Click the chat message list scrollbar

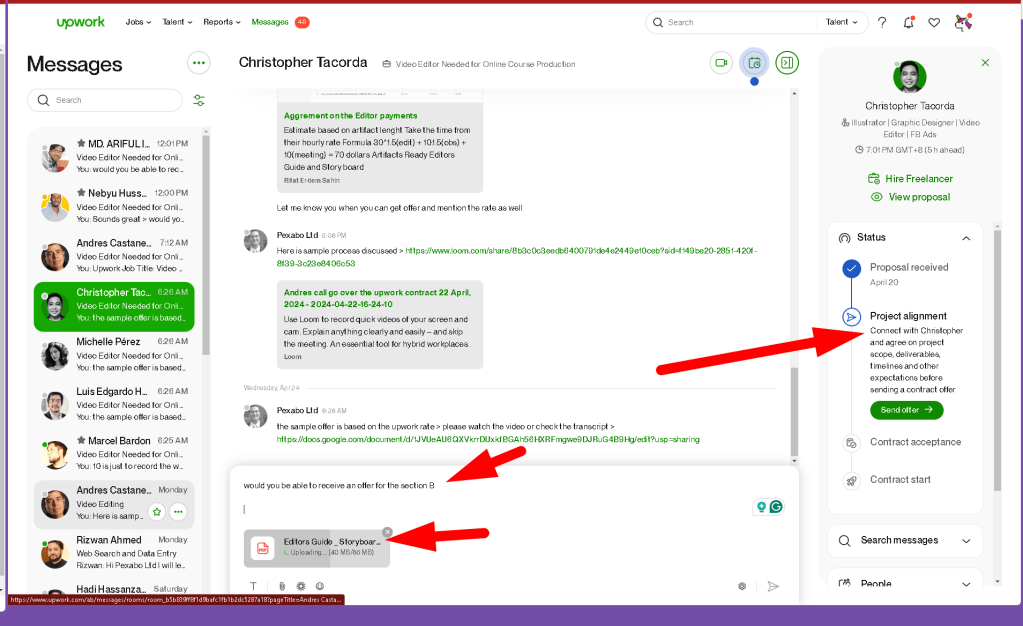[794, 412]
